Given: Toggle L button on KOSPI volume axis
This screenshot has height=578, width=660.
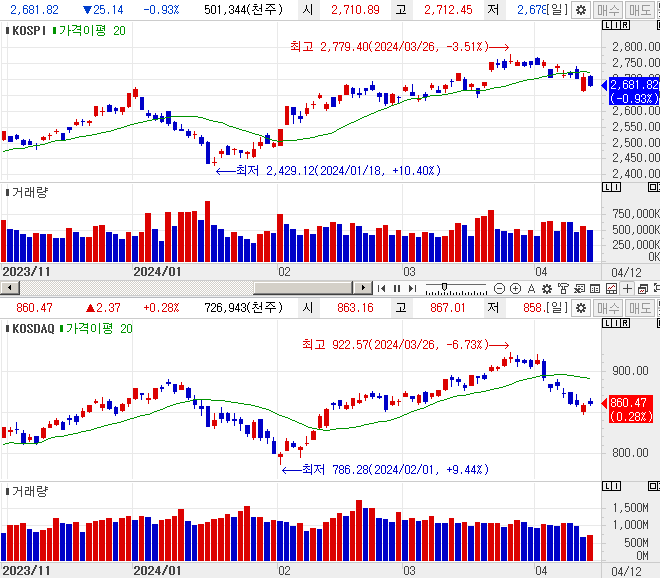Looking at the screenshot, I should pos(607,187).
